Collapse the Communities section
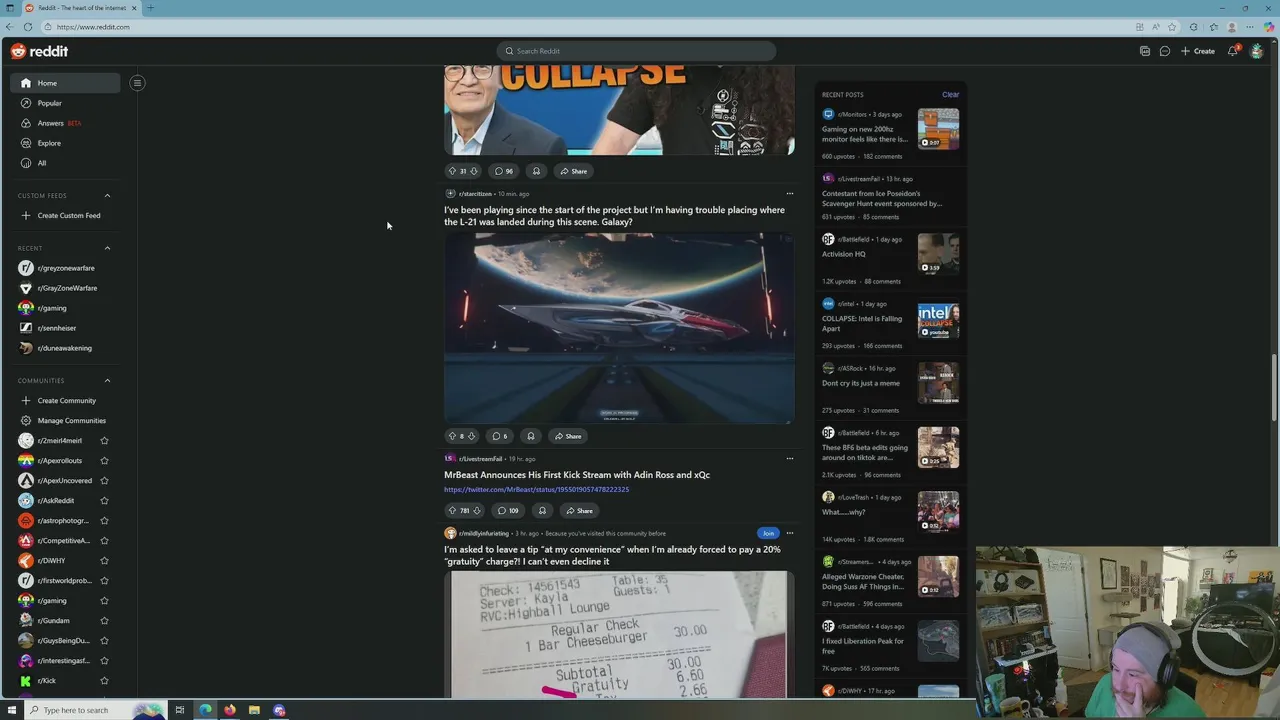Image resolution: width=1280 pixels, height=720 pixels. tap(107, 381)
